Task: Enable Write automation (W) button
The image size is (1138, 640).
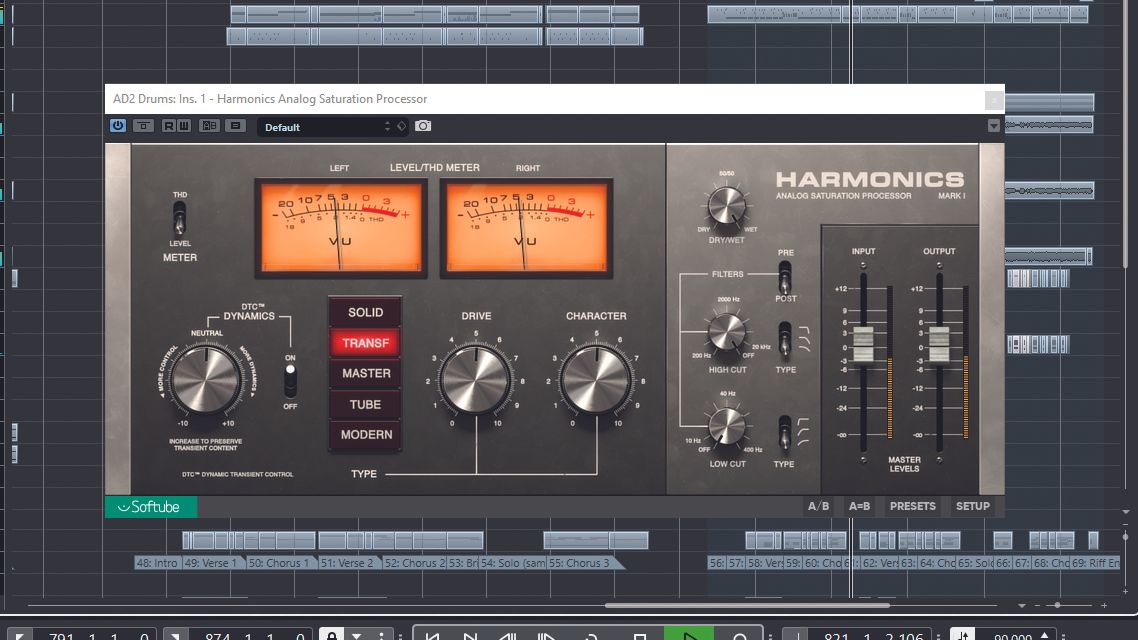Action: coord(184,126)
